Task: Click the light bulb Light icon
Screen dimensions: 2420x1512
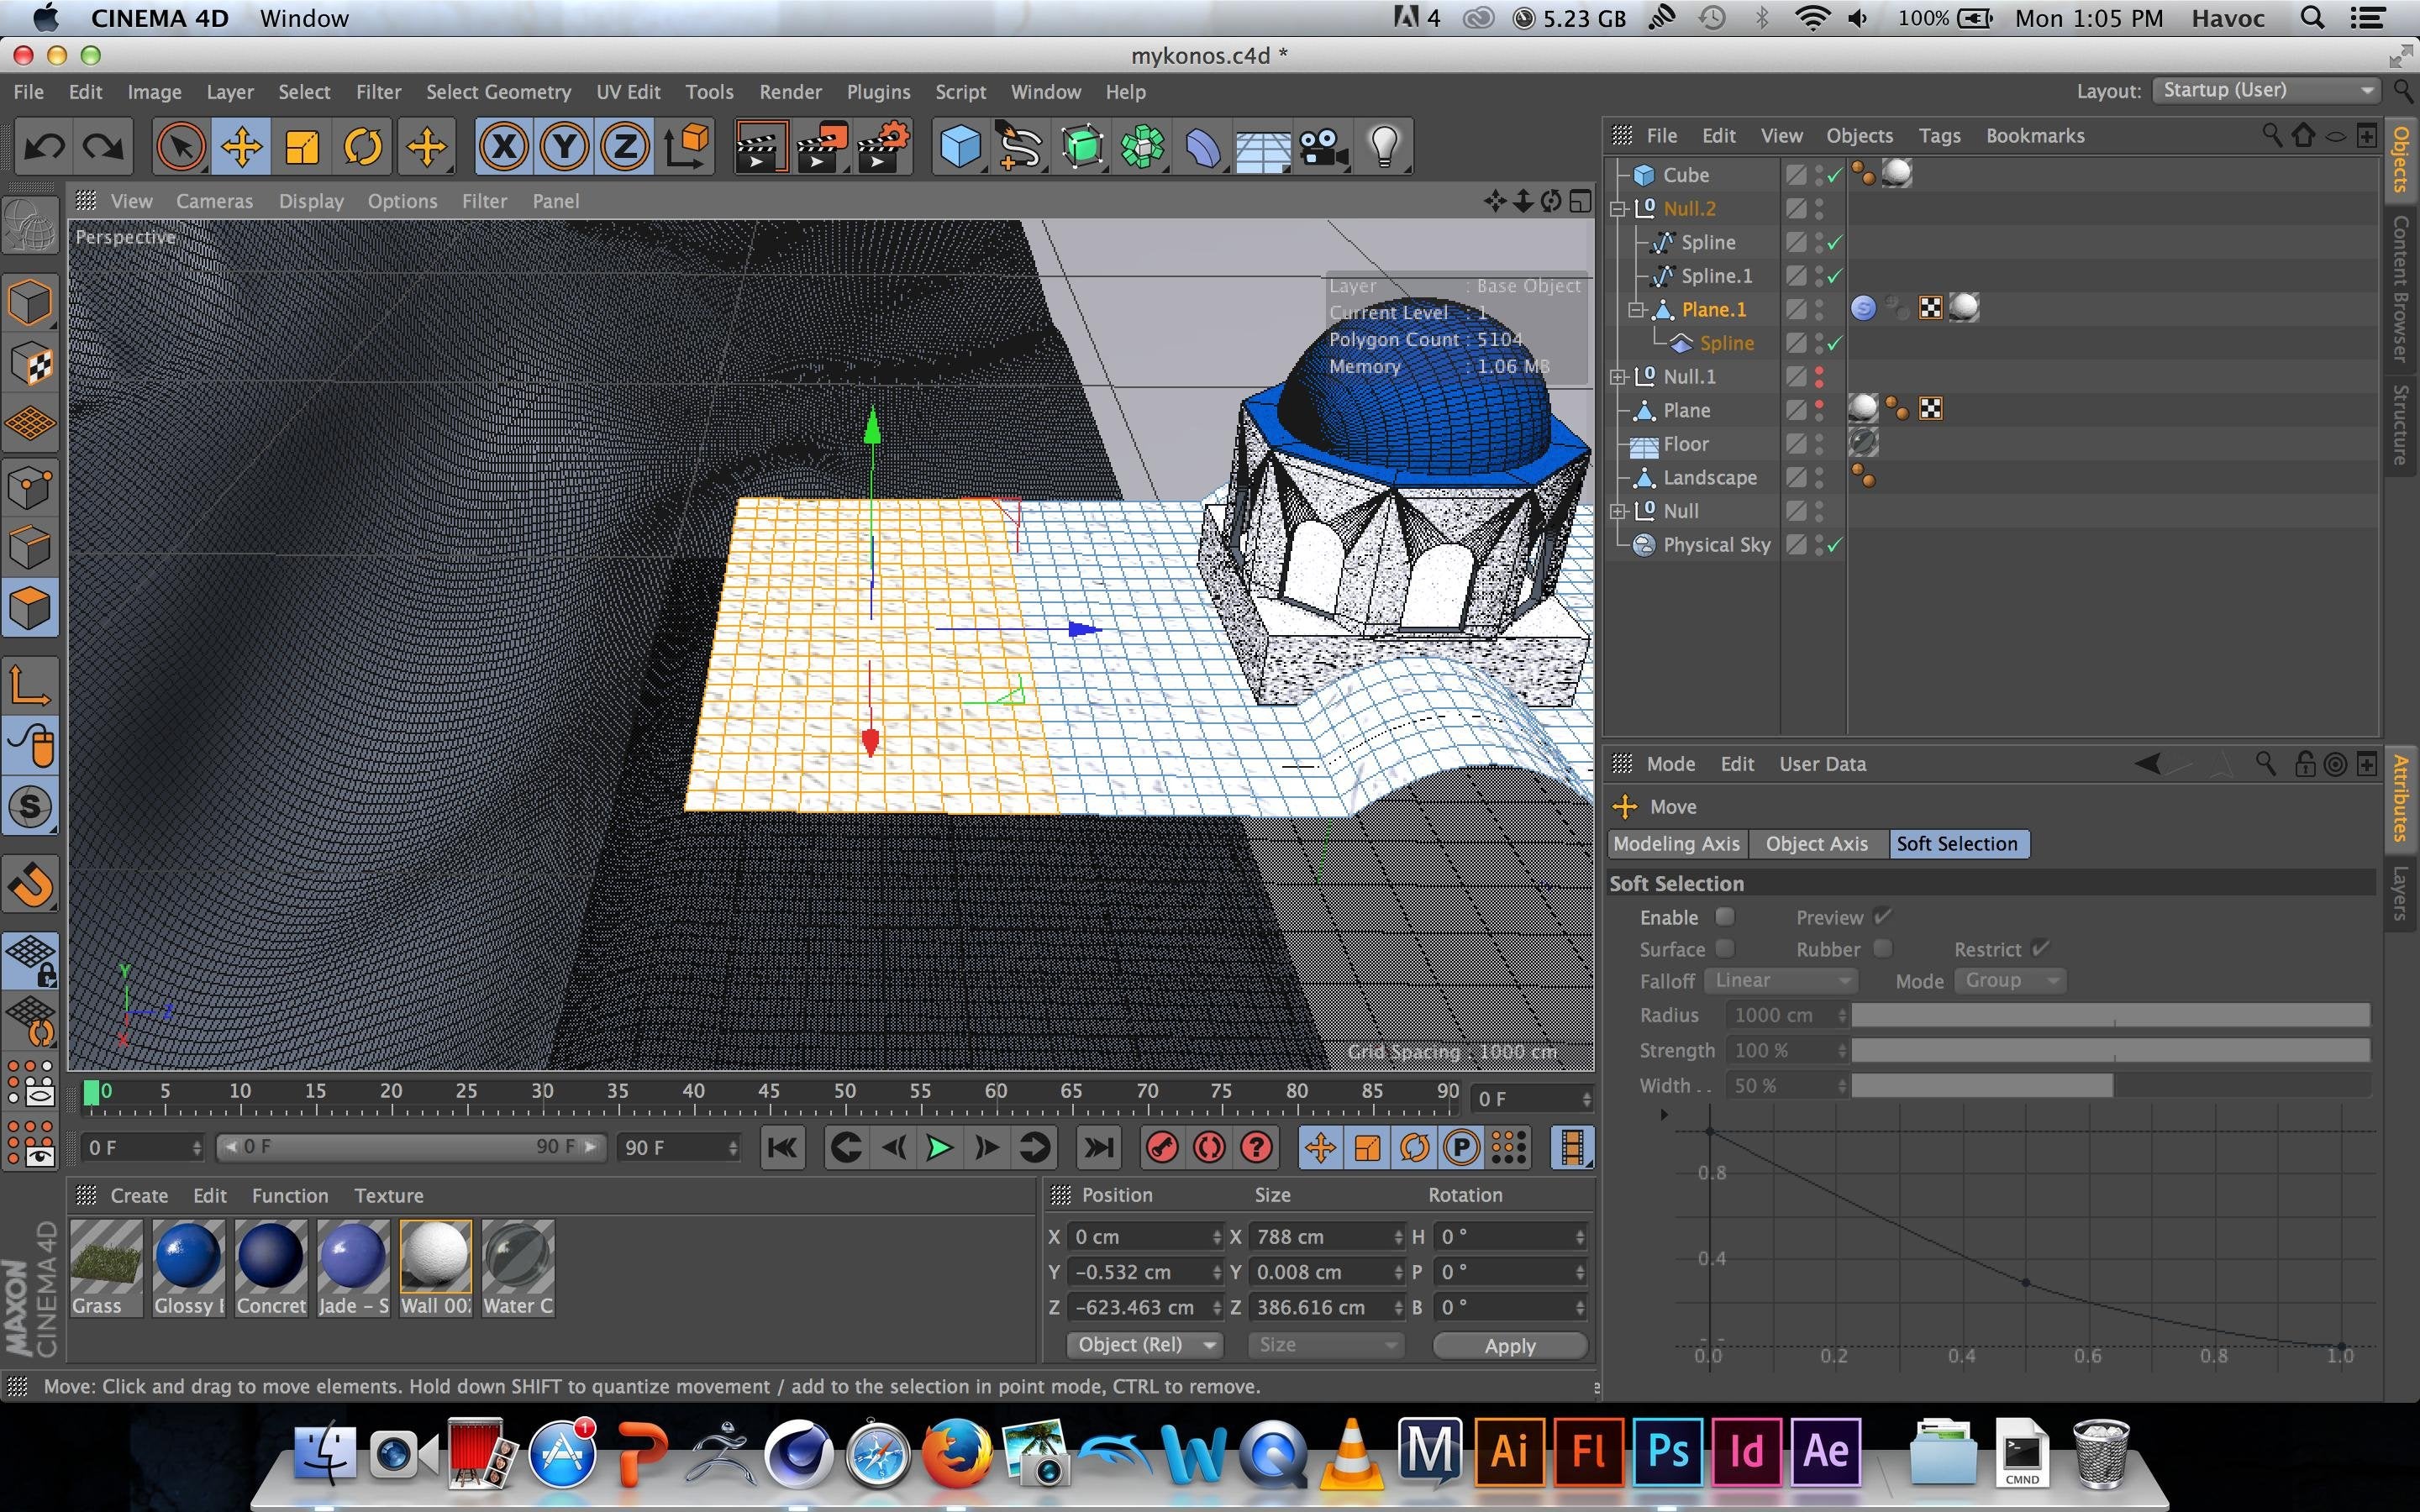Action: (1384, 148)
